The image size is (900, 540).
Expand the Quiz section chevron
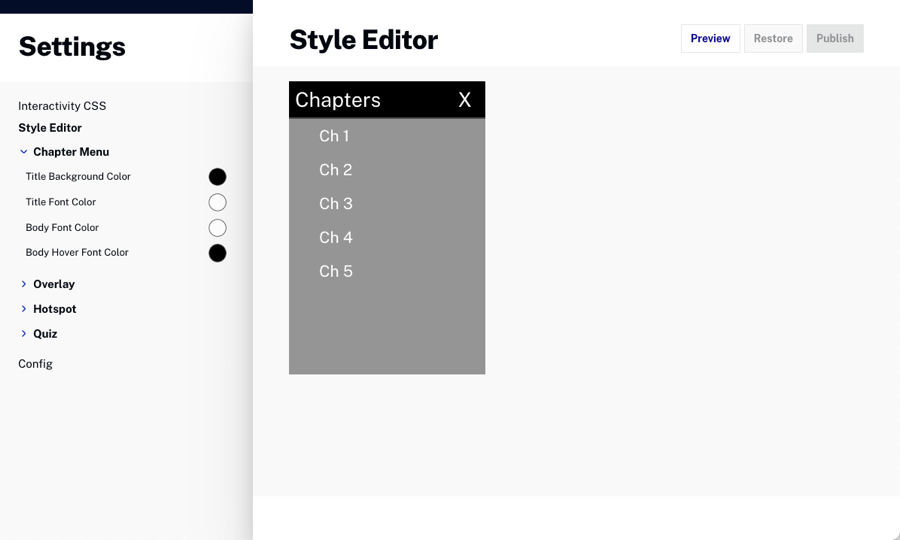(x=24, y=334)
